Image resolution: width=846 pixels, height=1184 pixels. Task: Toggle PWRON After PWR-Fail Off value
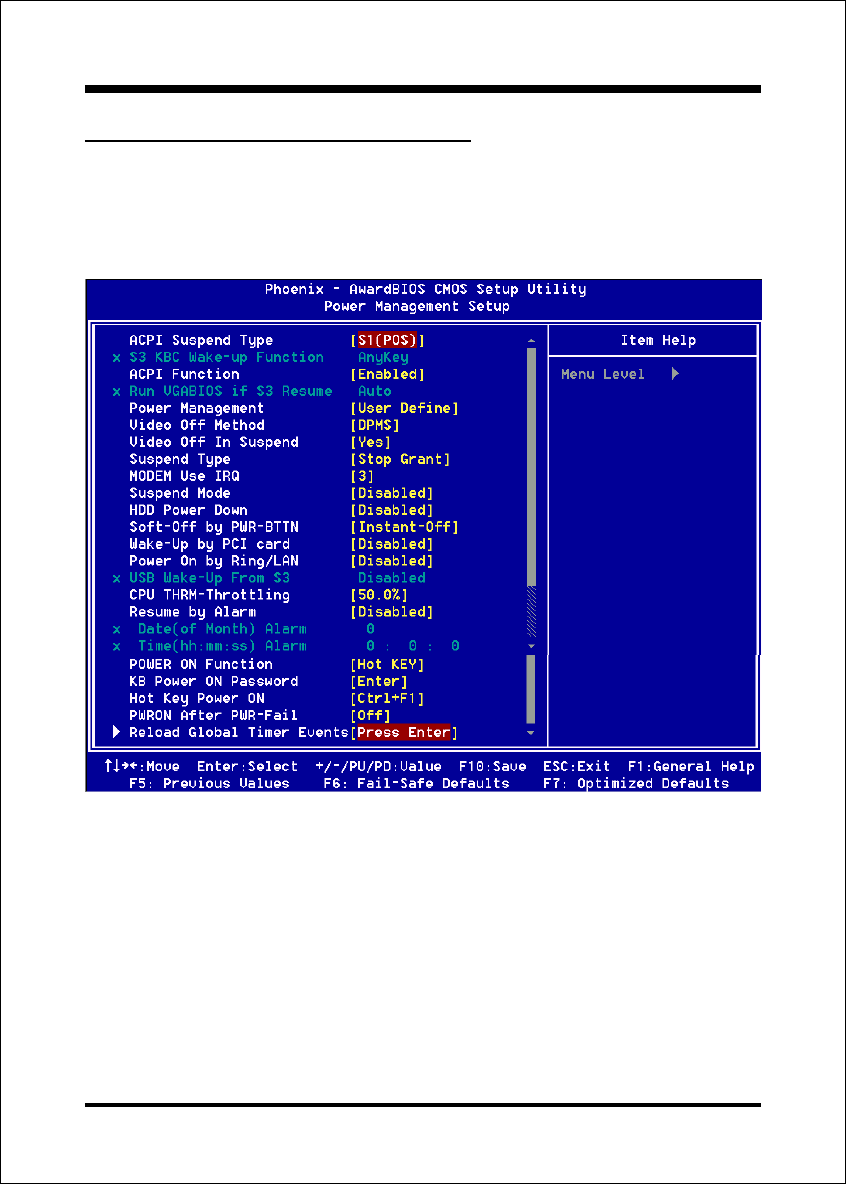(371, 715)
